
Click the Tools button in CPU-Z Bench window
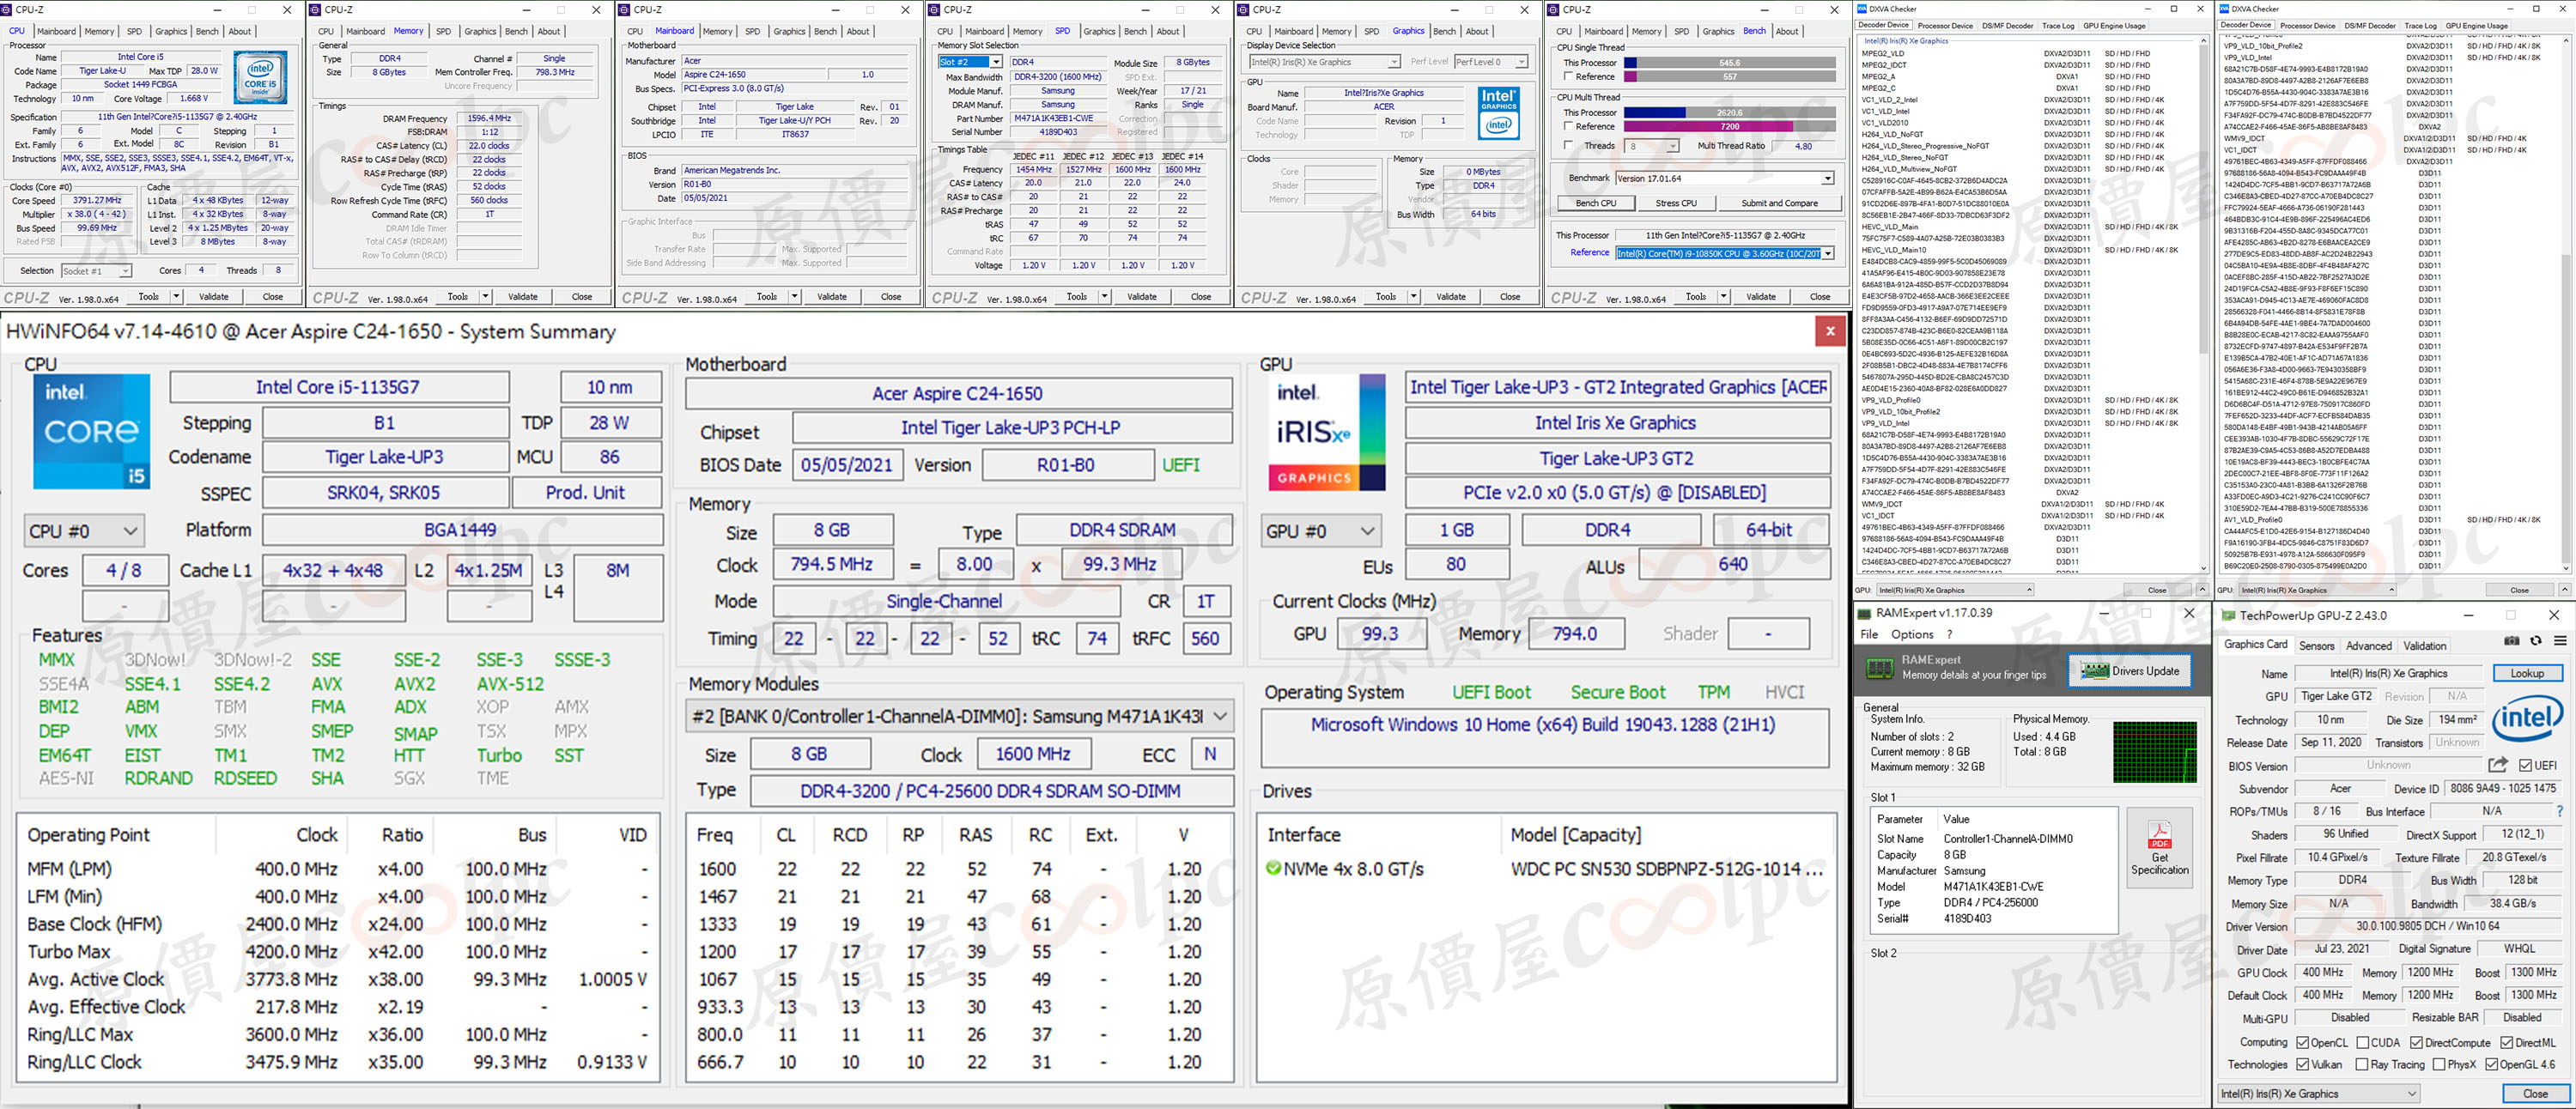[1695, 296]
